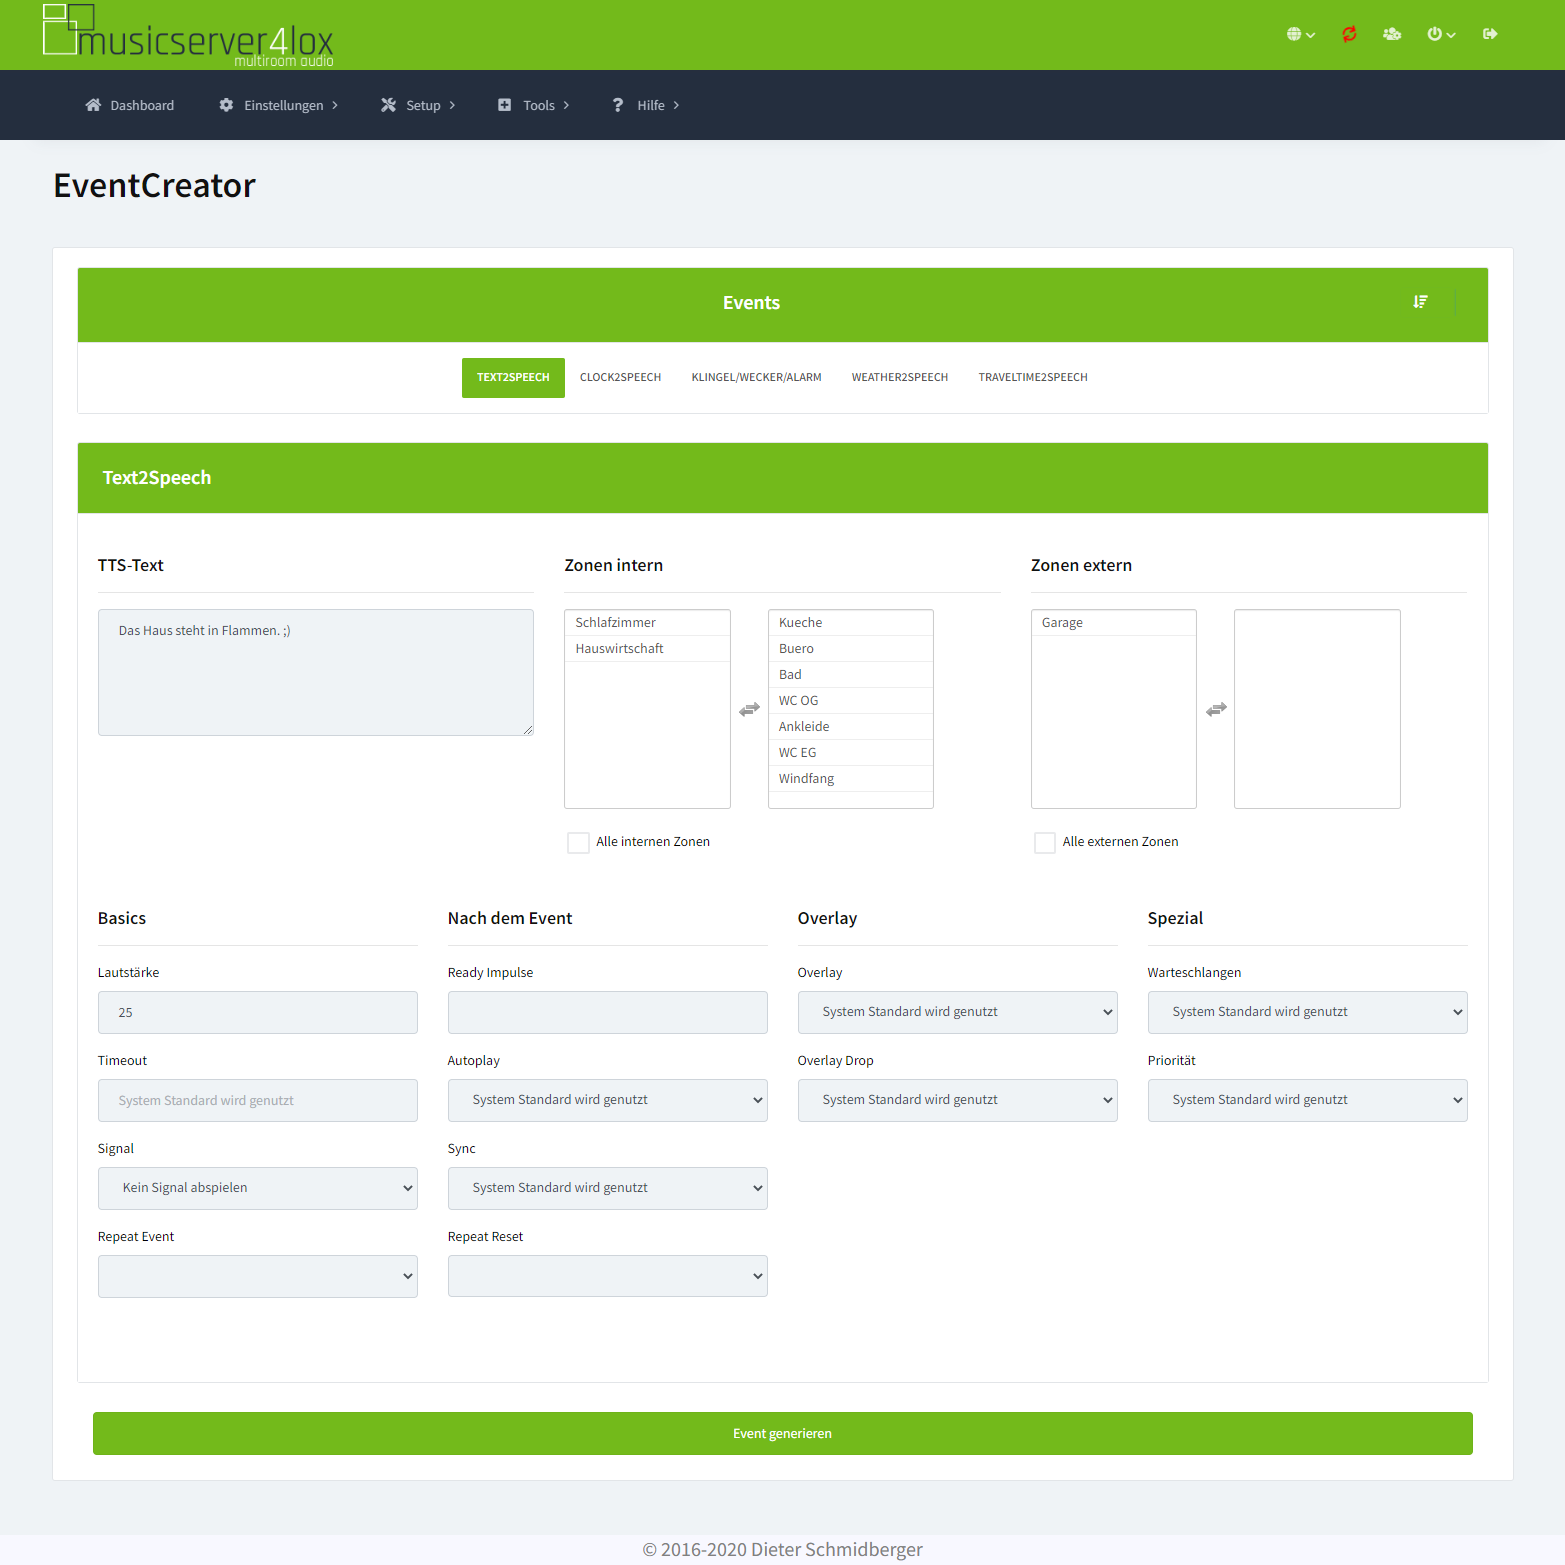Expand the Einstellungen menu
Image resolution: width=1565 pixels, height=1565 pixels.
click(279, 105)
